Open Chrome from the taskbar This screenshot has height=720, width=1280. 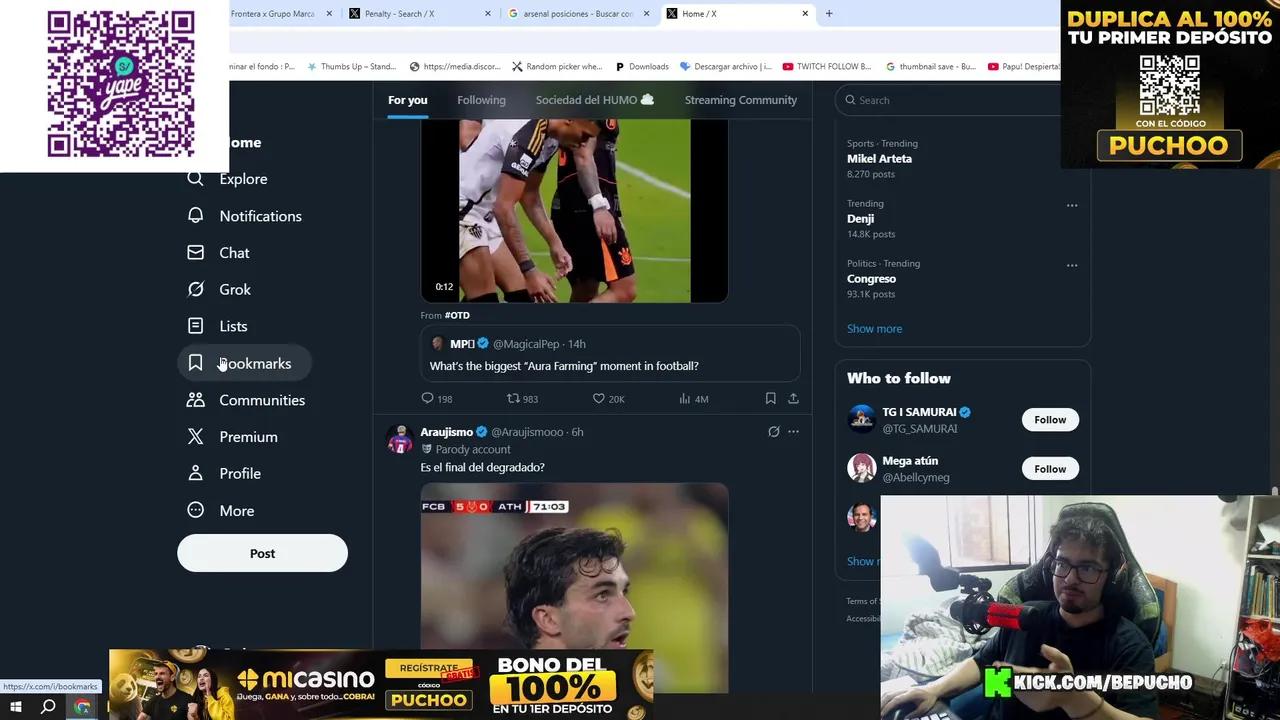83,707
